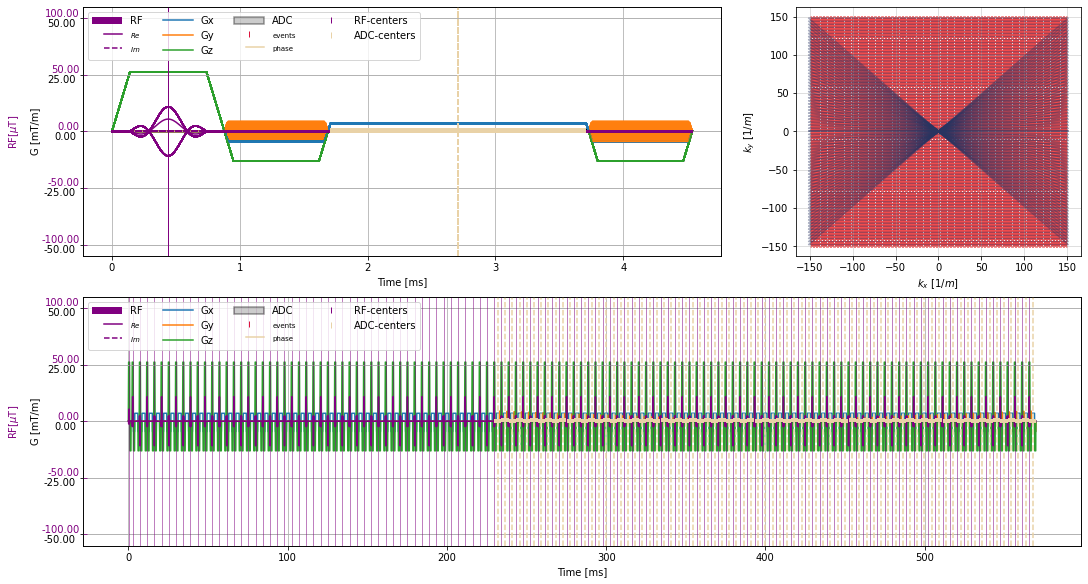The image size is (1088, 584).
Task: Click the blue Gx swatch in bottom legend
Action: coord(177,311)
